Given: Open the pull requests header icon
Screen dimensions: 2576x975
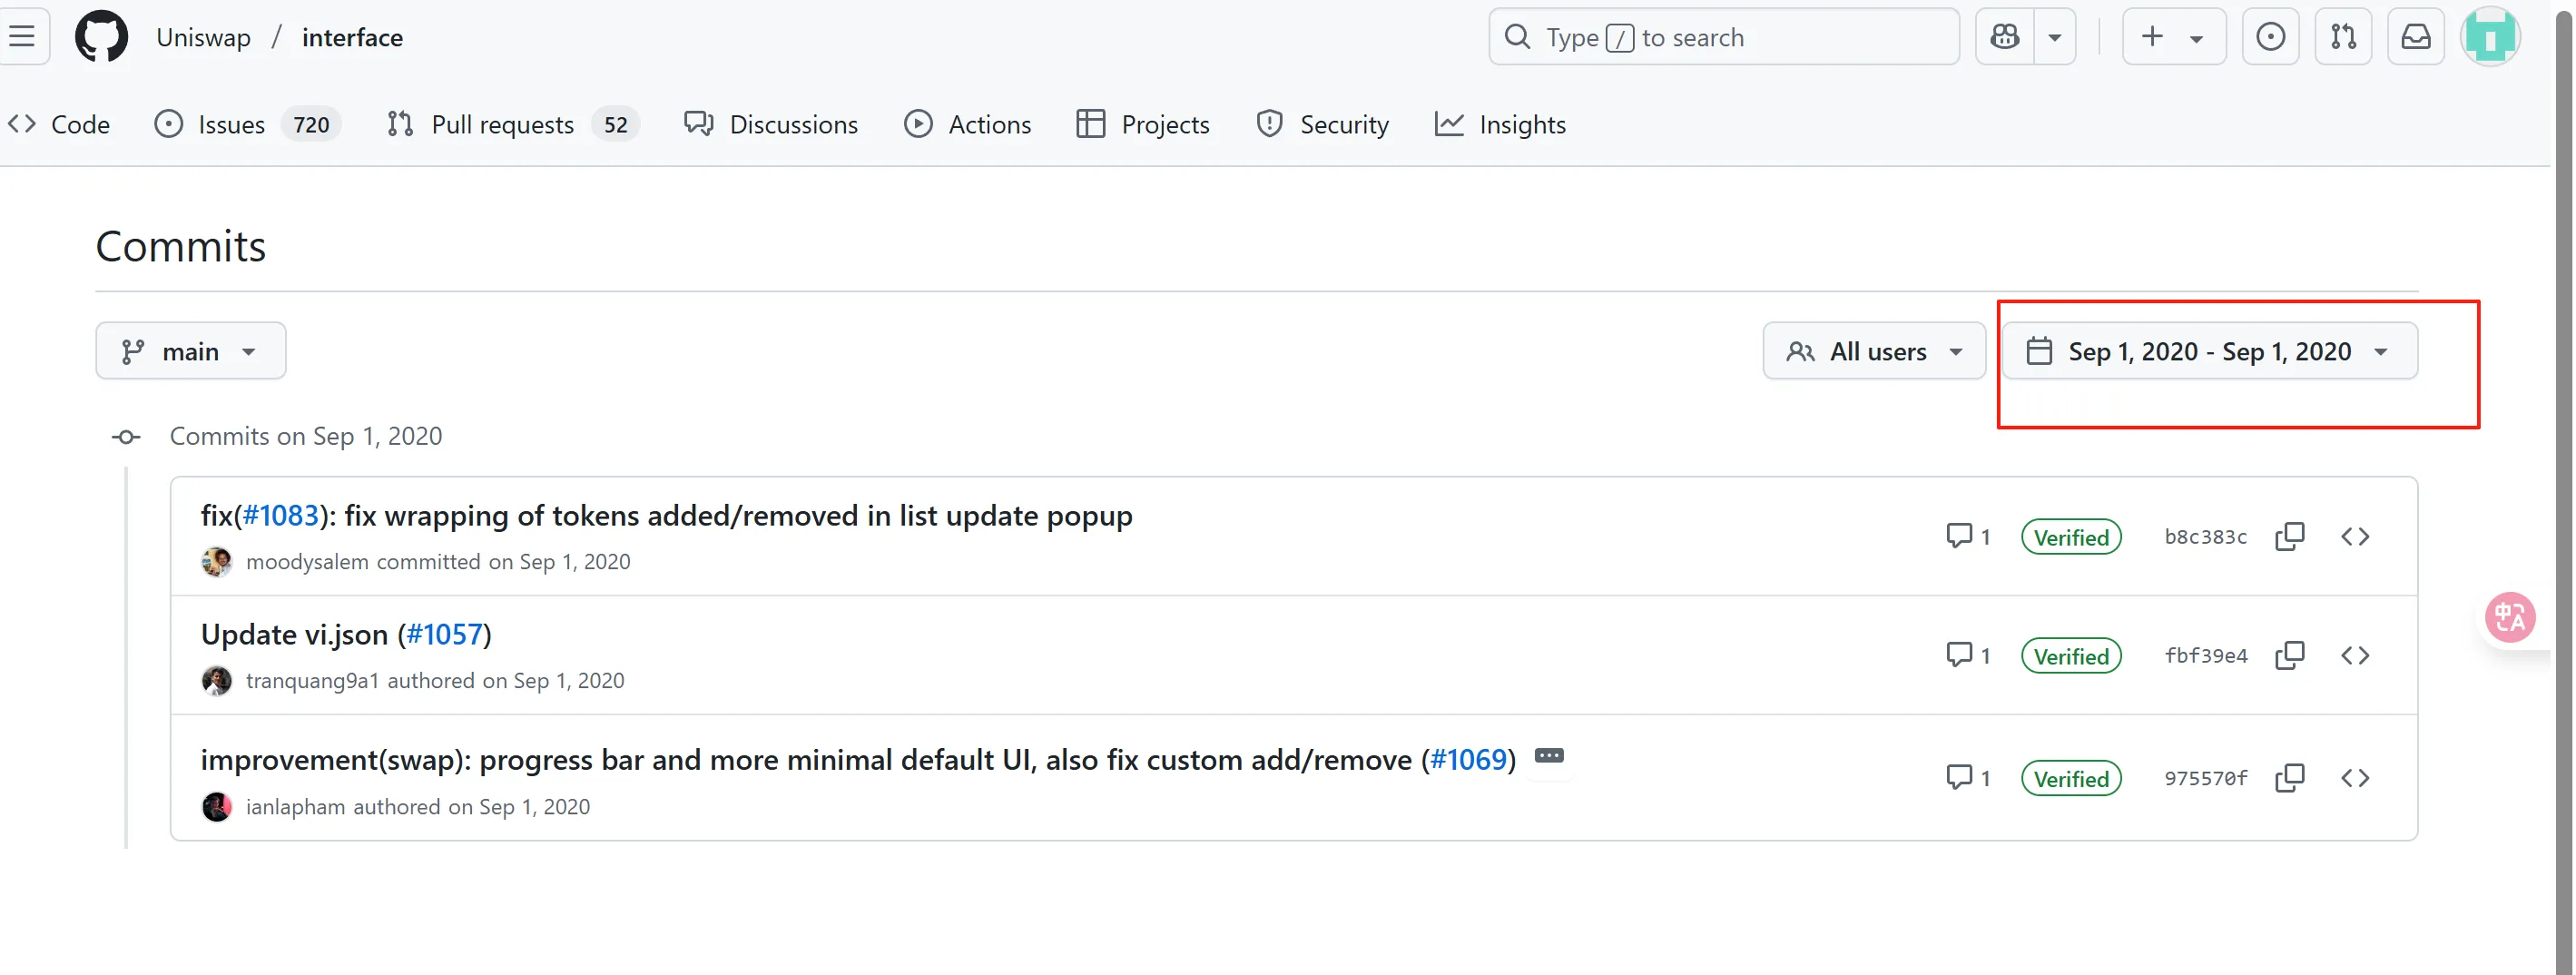Looking at the screenshot, I should tap(2343, 37).
